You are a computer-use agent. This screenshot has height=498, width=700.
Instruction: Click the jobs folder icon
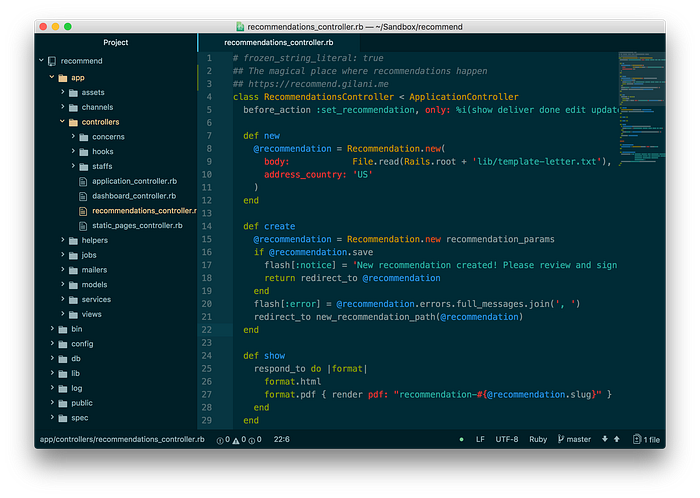pos(74,255)
